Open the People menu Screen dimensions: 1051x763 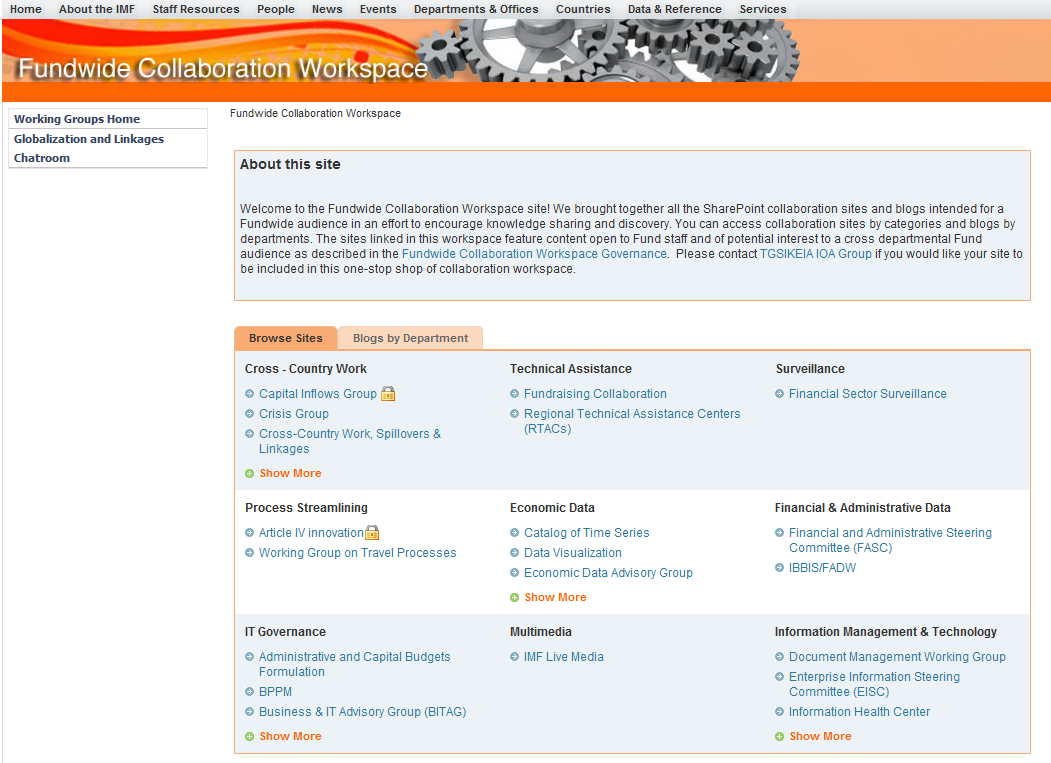coord(275,9)
